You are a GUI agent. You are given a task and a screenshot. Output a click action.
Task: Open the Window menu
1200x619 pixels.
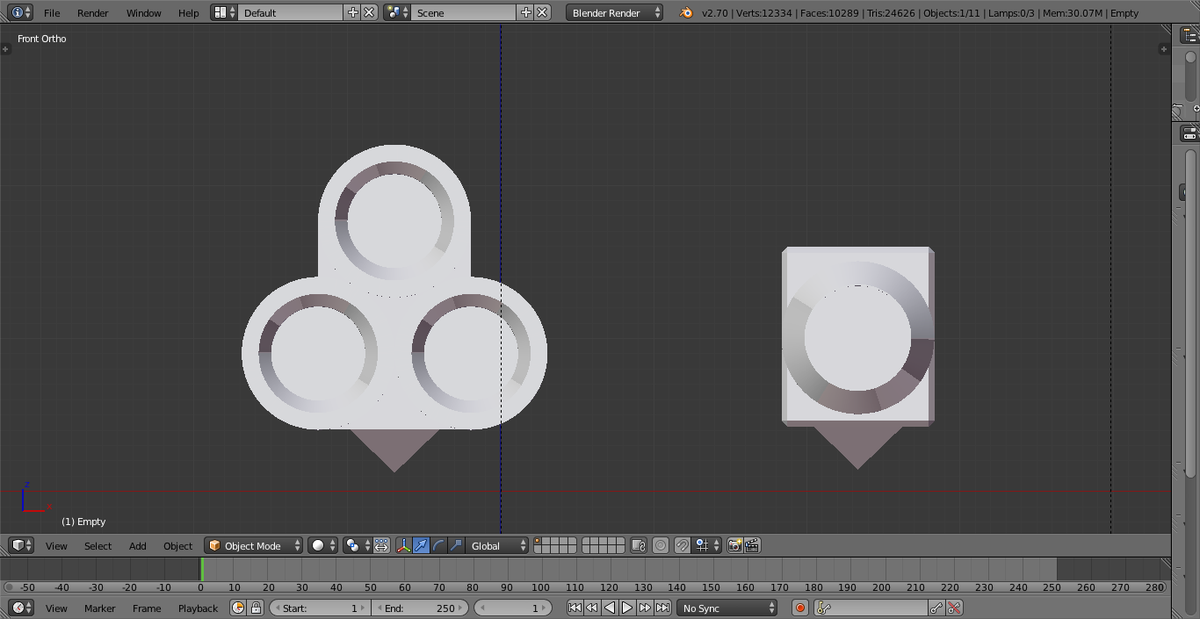pos(144,13)
